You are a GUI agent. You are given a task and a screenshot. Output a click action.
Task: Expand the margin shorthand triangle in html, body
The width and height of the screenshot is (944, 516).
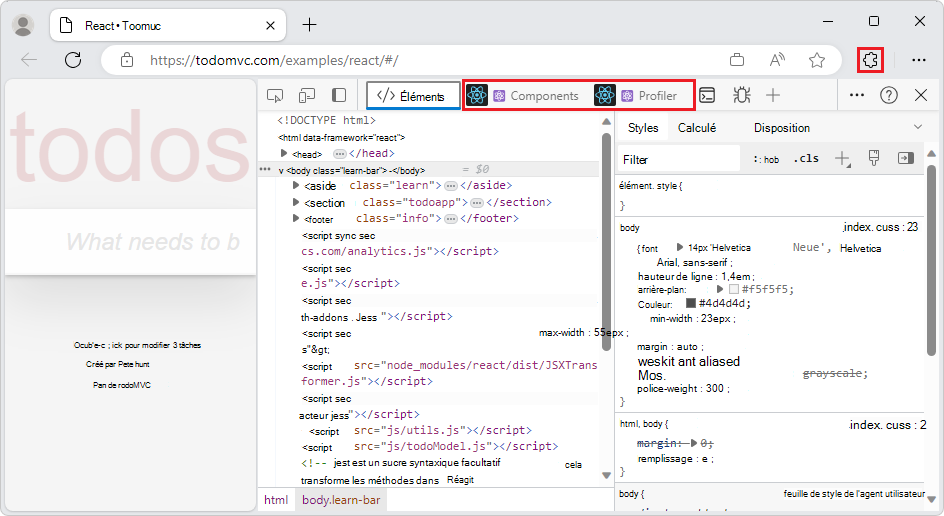pos(694,443)
